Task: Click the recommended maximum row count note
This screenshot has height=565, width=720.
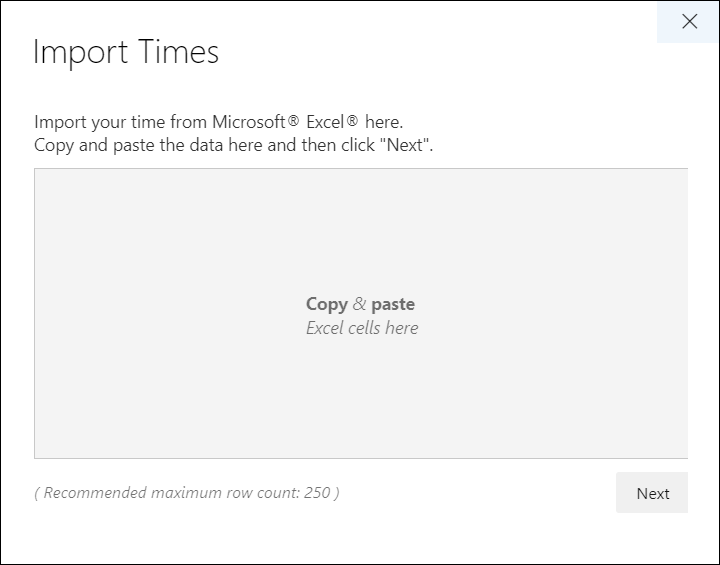Action: [x=187, y=492]
